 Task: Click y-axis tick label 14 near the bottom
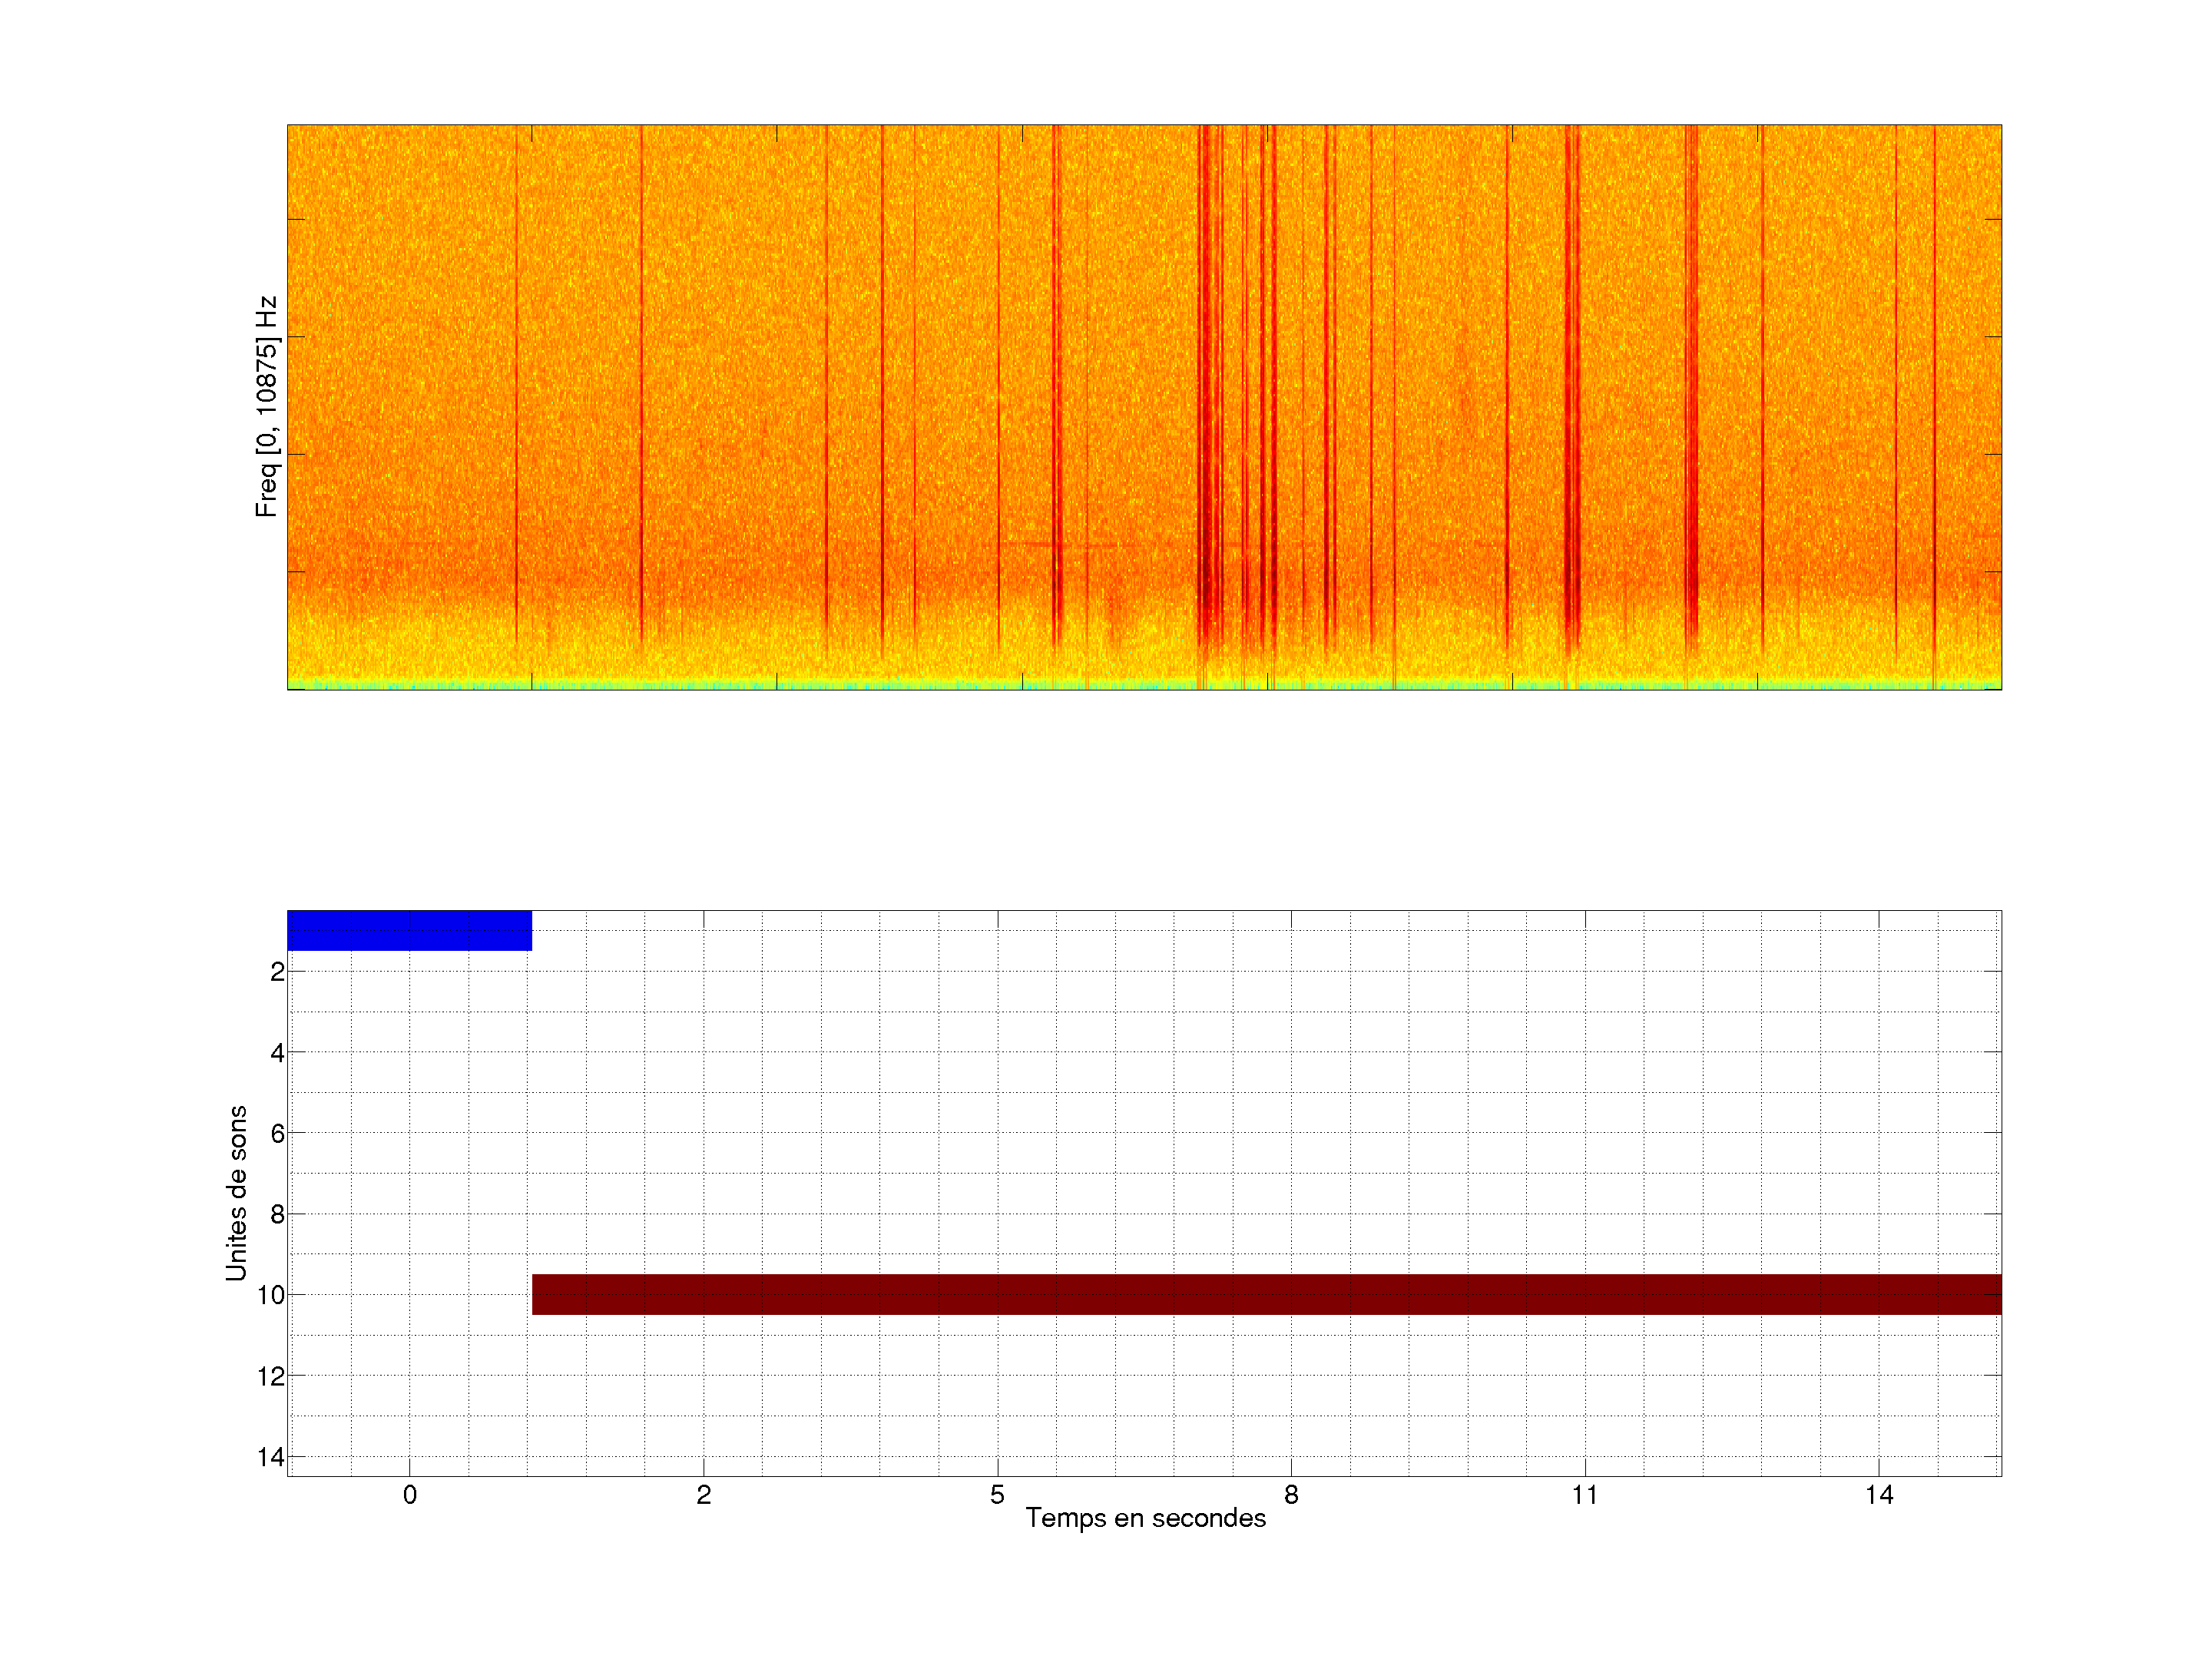pyautogui.click(x=271, y=1457)
